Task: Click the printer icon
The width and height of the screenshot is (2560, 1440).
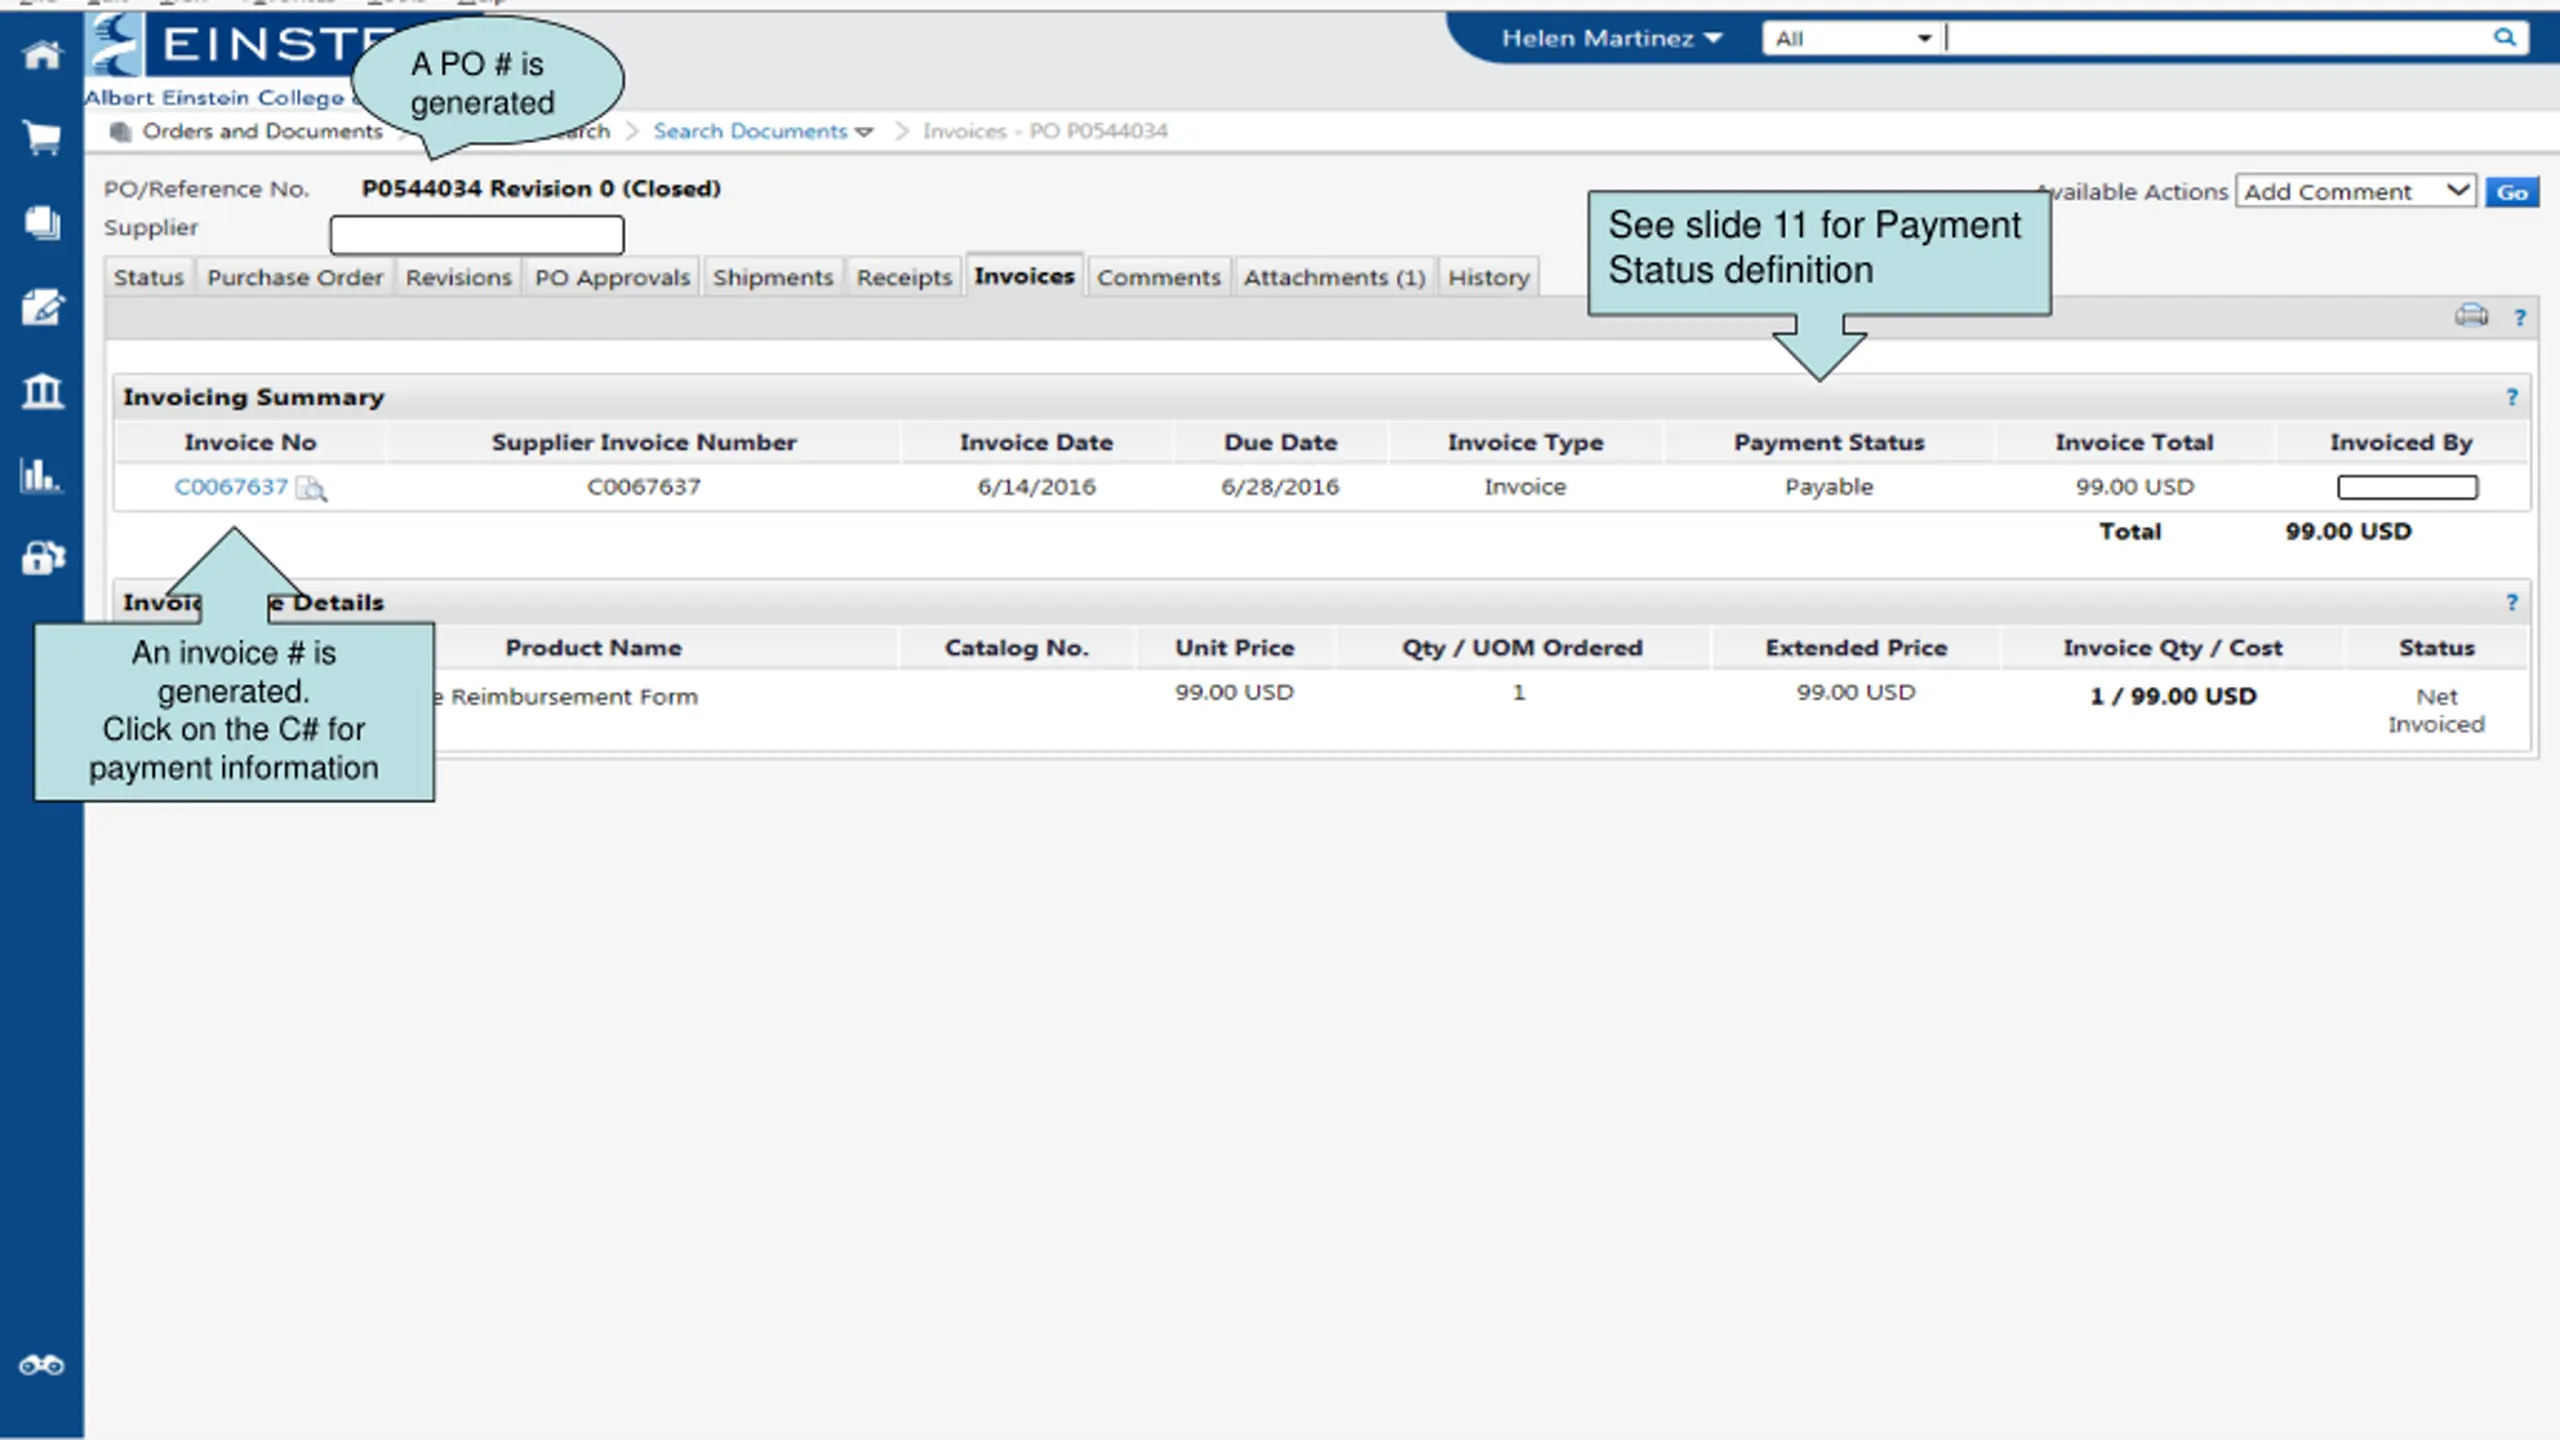Action: coord(2471,316)
